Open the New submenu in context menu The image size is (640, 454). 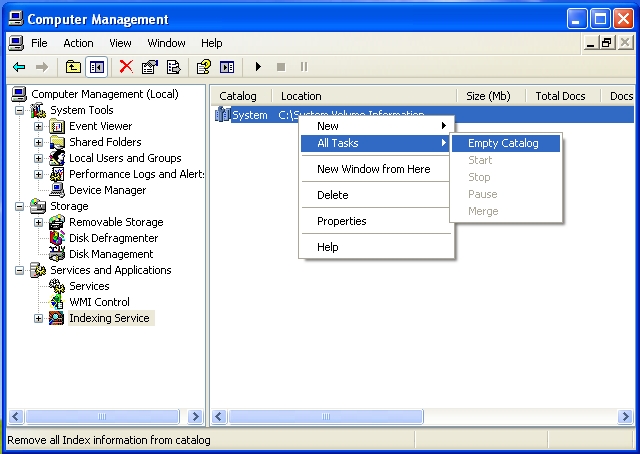pyautogui.click(x=376, y=126)
